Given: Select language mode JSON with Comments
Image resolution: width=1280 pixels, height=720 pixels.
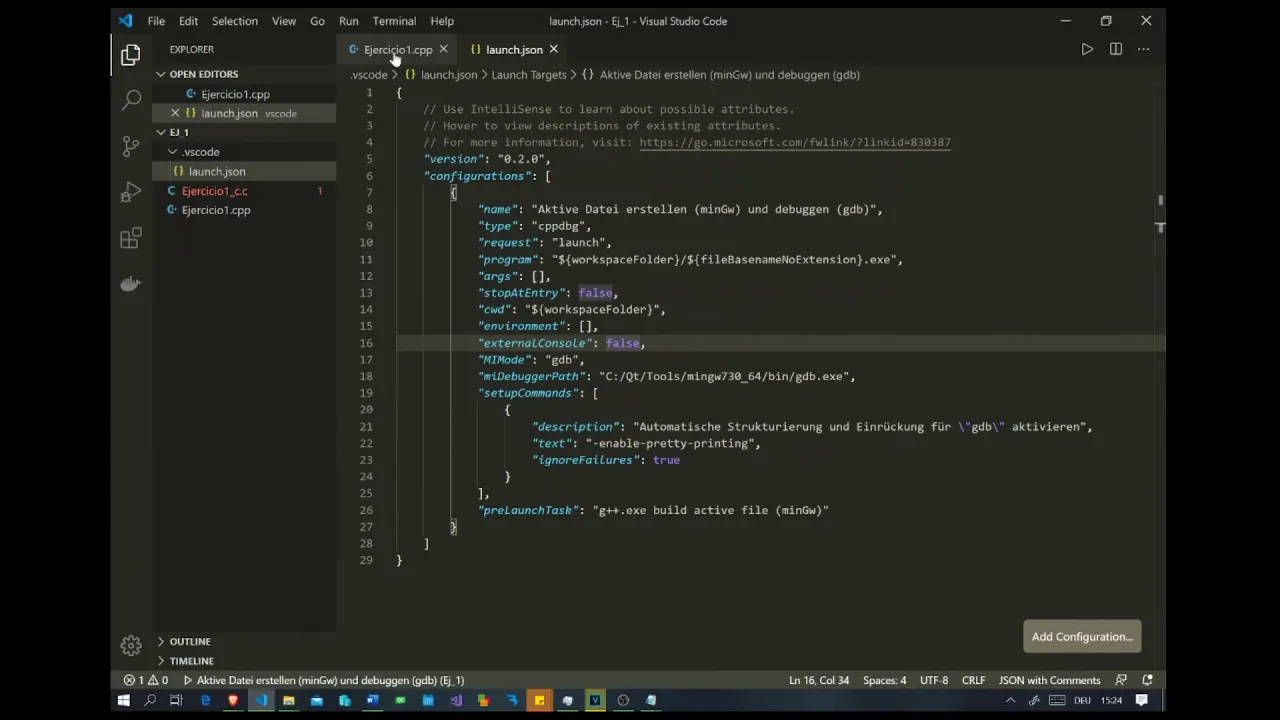Looking at the screenshot, I should [1049, 680].
